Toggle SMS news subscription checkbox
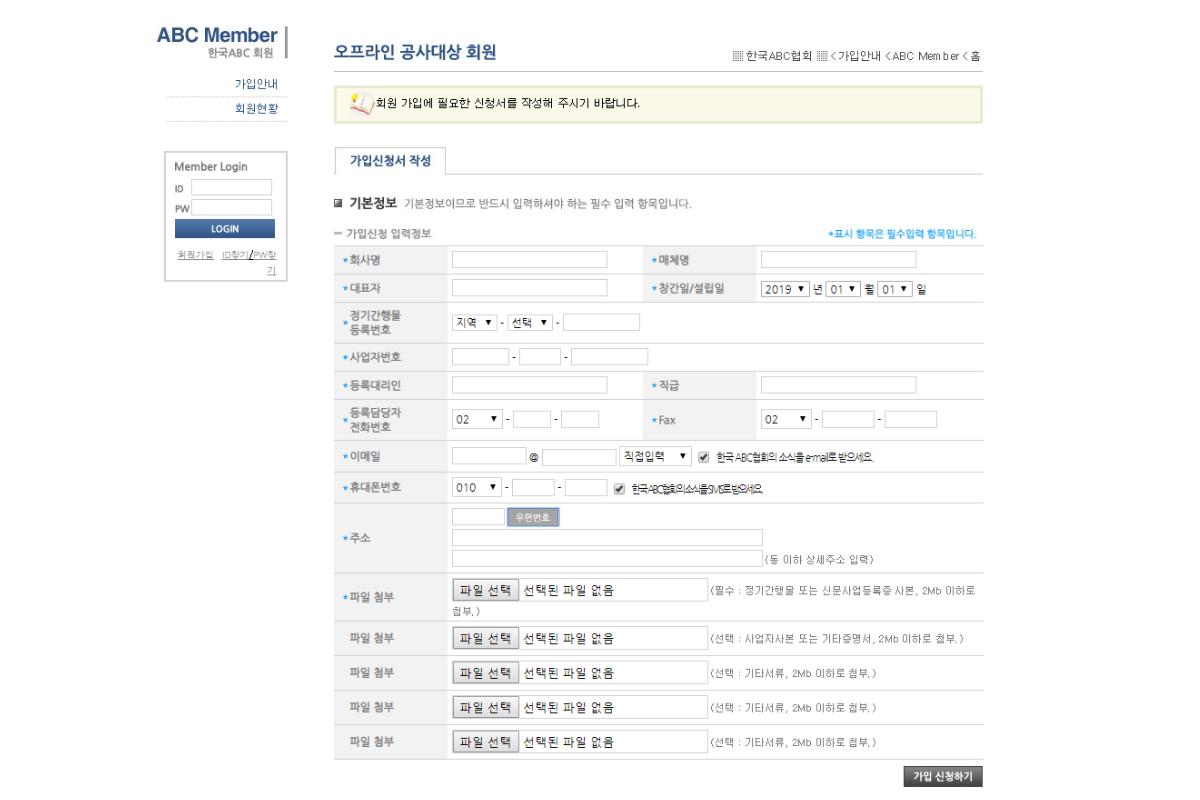The height and width of the screenshot is (800, 1200). (x=619, y=489)
